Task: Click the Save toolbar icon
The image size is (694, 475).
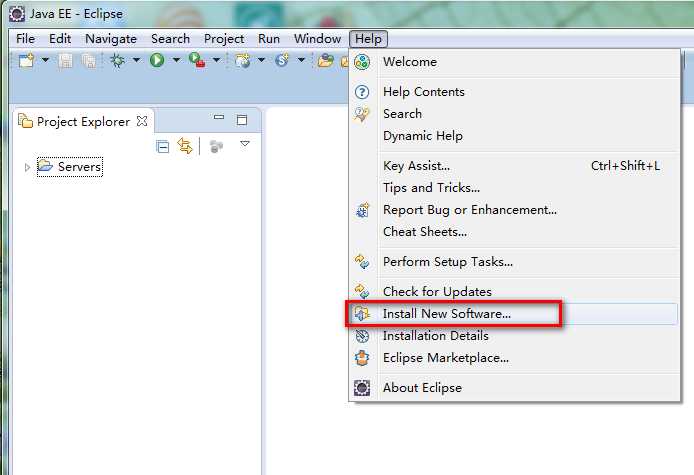Action: coord(66,60)
